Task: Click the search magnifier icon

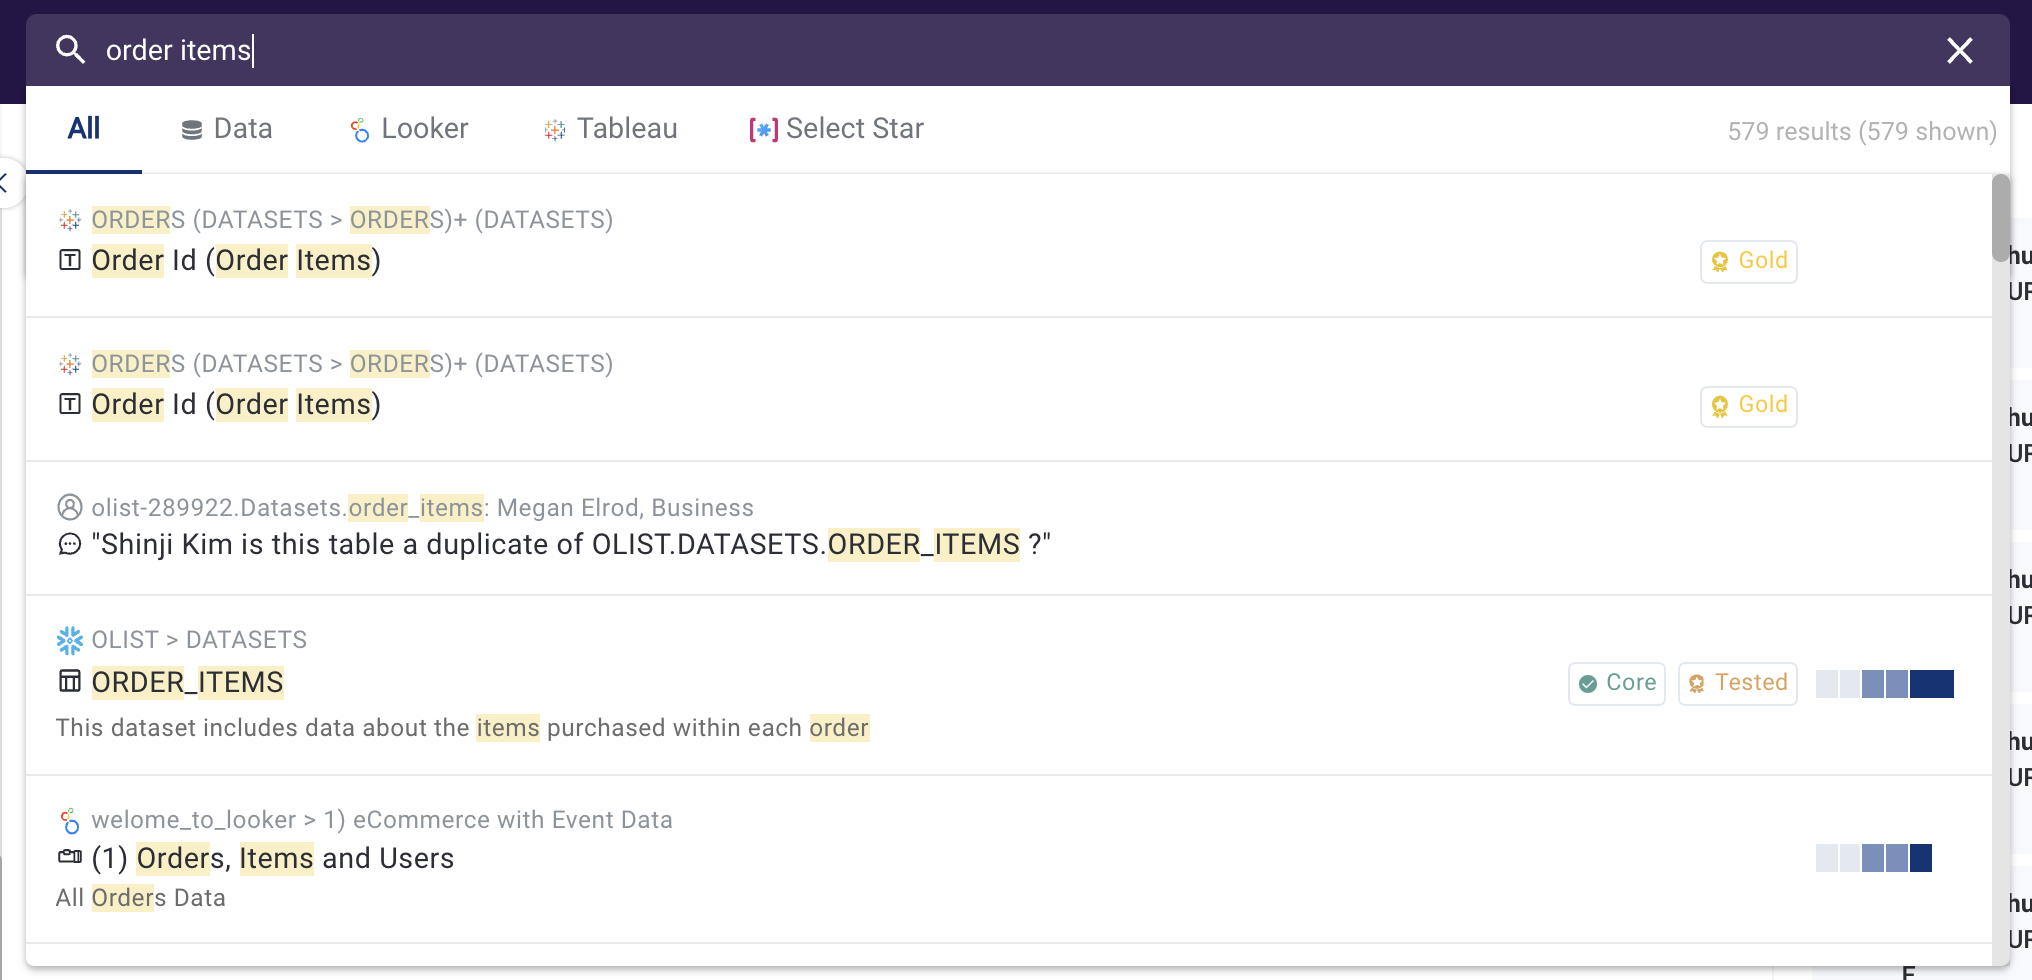Action: click(70, 49)
